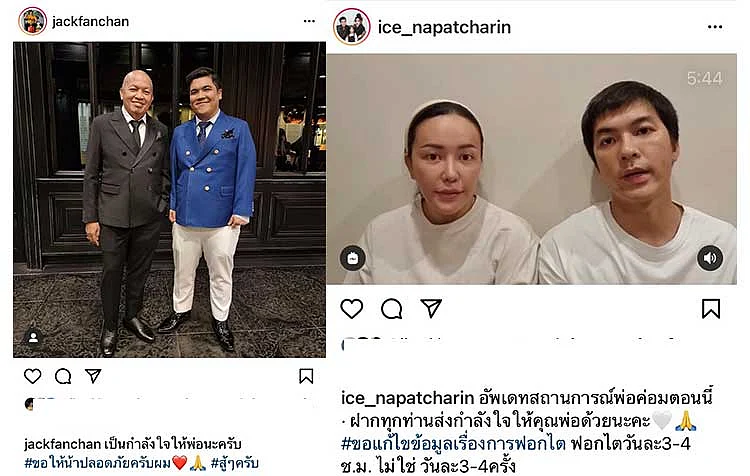750x476 pixels.
Task: Like the ice_napatcharin video post
Action: 352,309
